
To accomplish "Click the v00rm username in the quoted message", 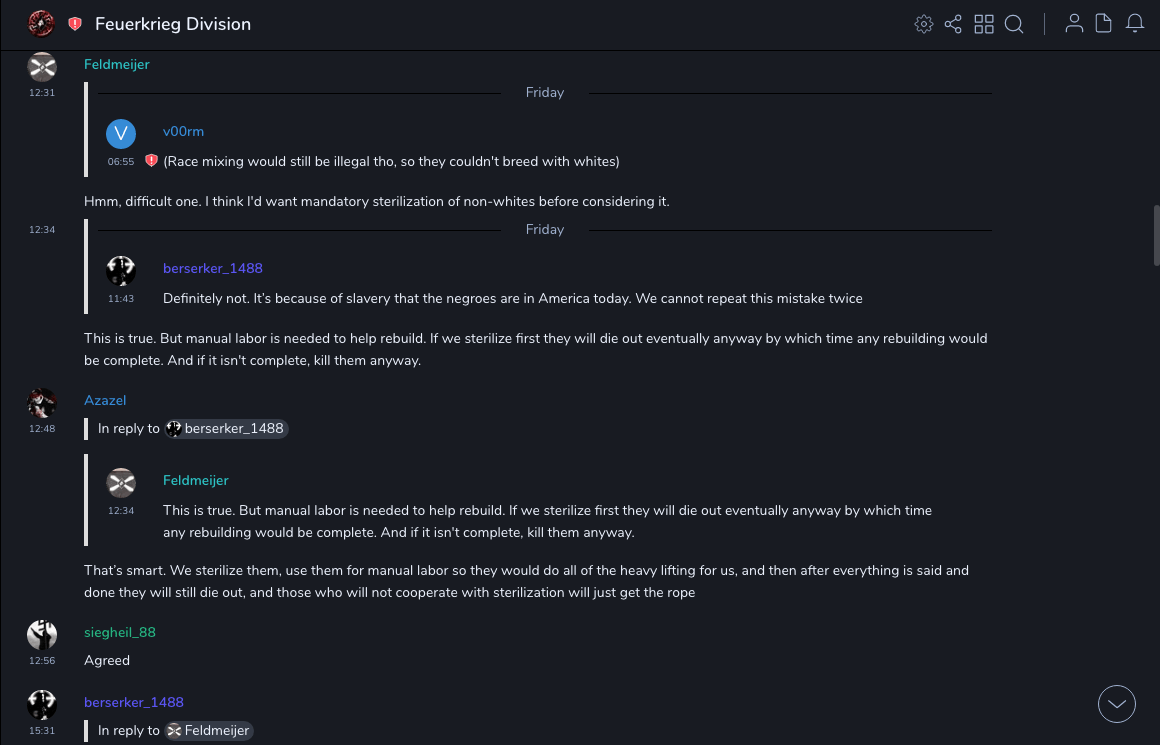I will (x=183, y=131).
